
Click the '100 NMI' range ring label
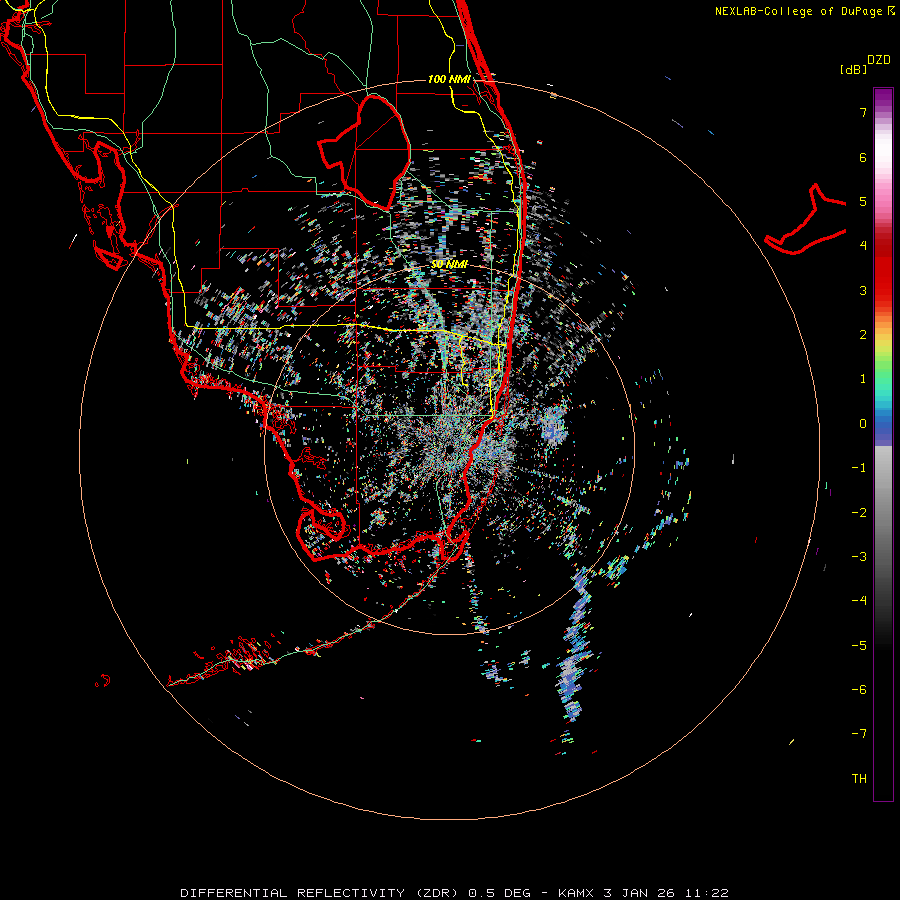449,79
